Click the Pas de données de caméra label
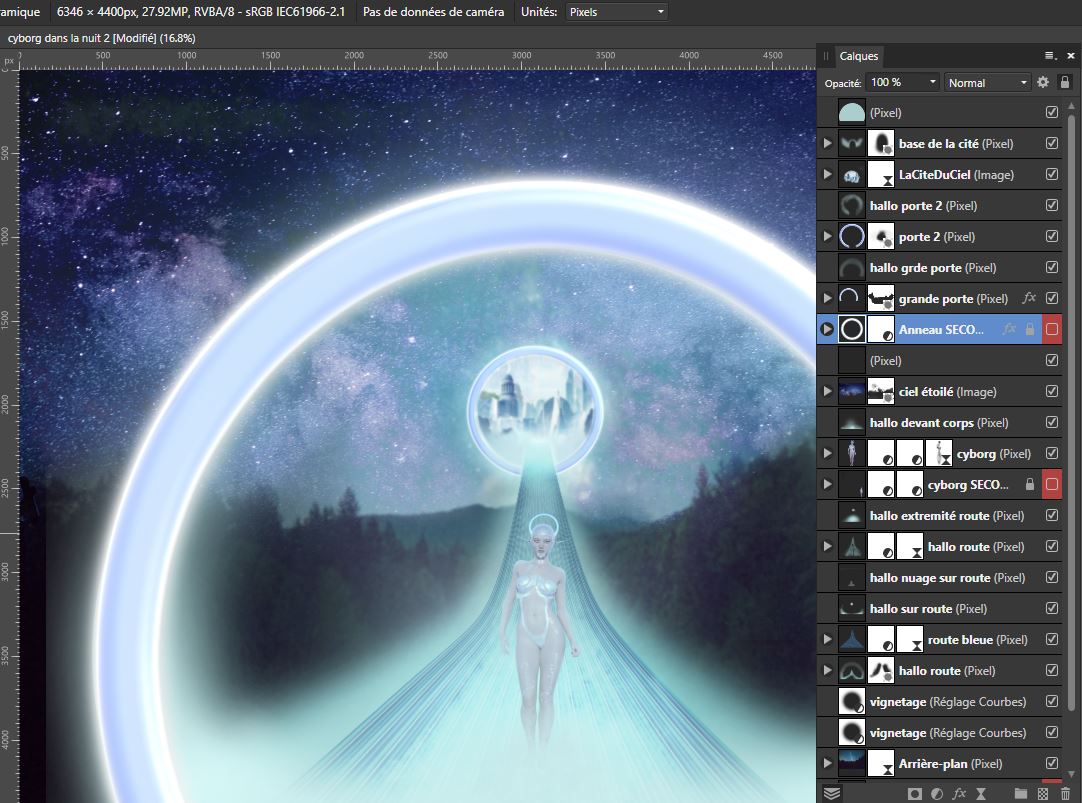The width and height of the screenshot is (1082, 803). (x=433, y=12)
